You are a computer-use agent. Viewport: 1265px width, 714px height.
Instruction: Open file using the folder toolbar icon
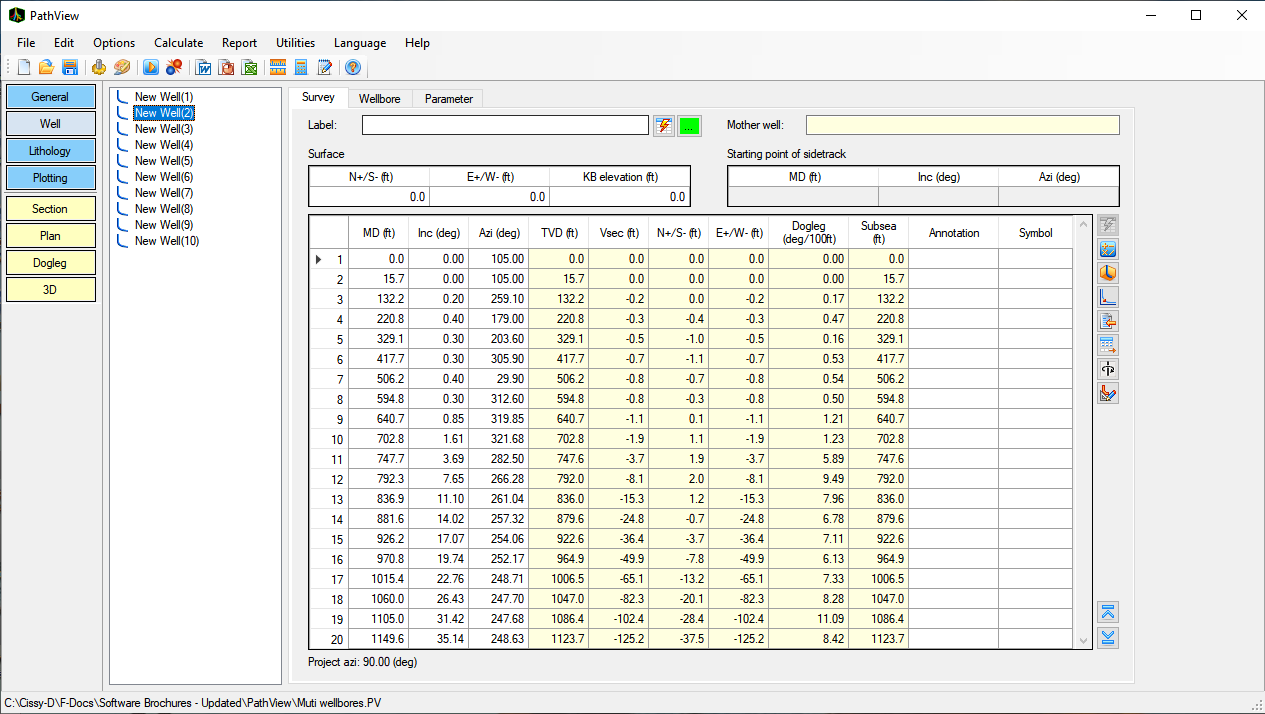tap(46, 68)
